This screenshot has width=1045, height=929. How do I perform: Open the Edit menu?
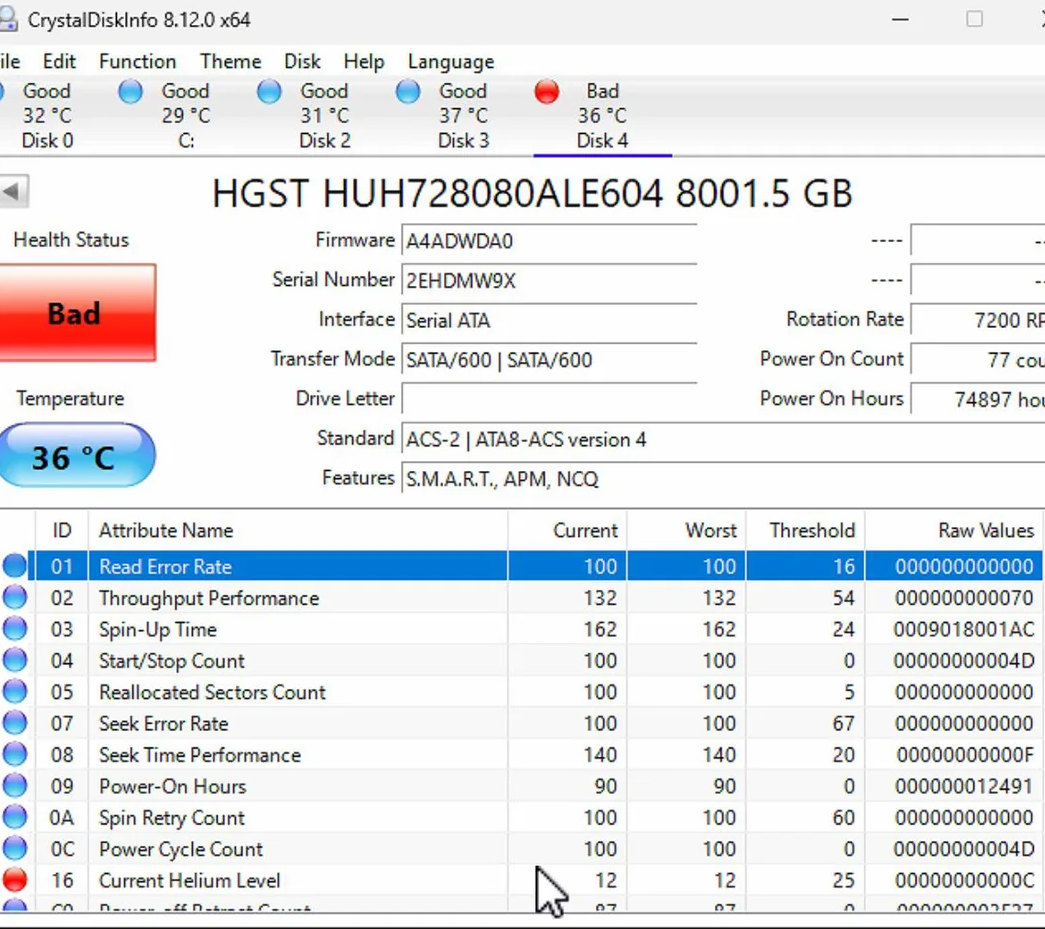[59, 61]
